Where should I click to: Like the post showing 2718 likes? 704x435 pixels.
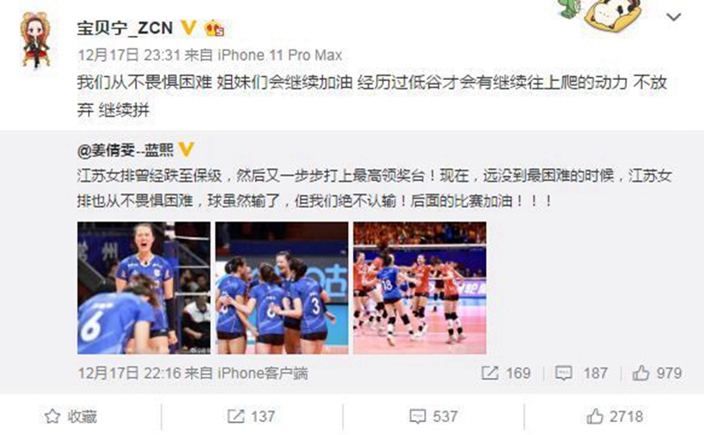pyautogui.click(x=615, y=417)
